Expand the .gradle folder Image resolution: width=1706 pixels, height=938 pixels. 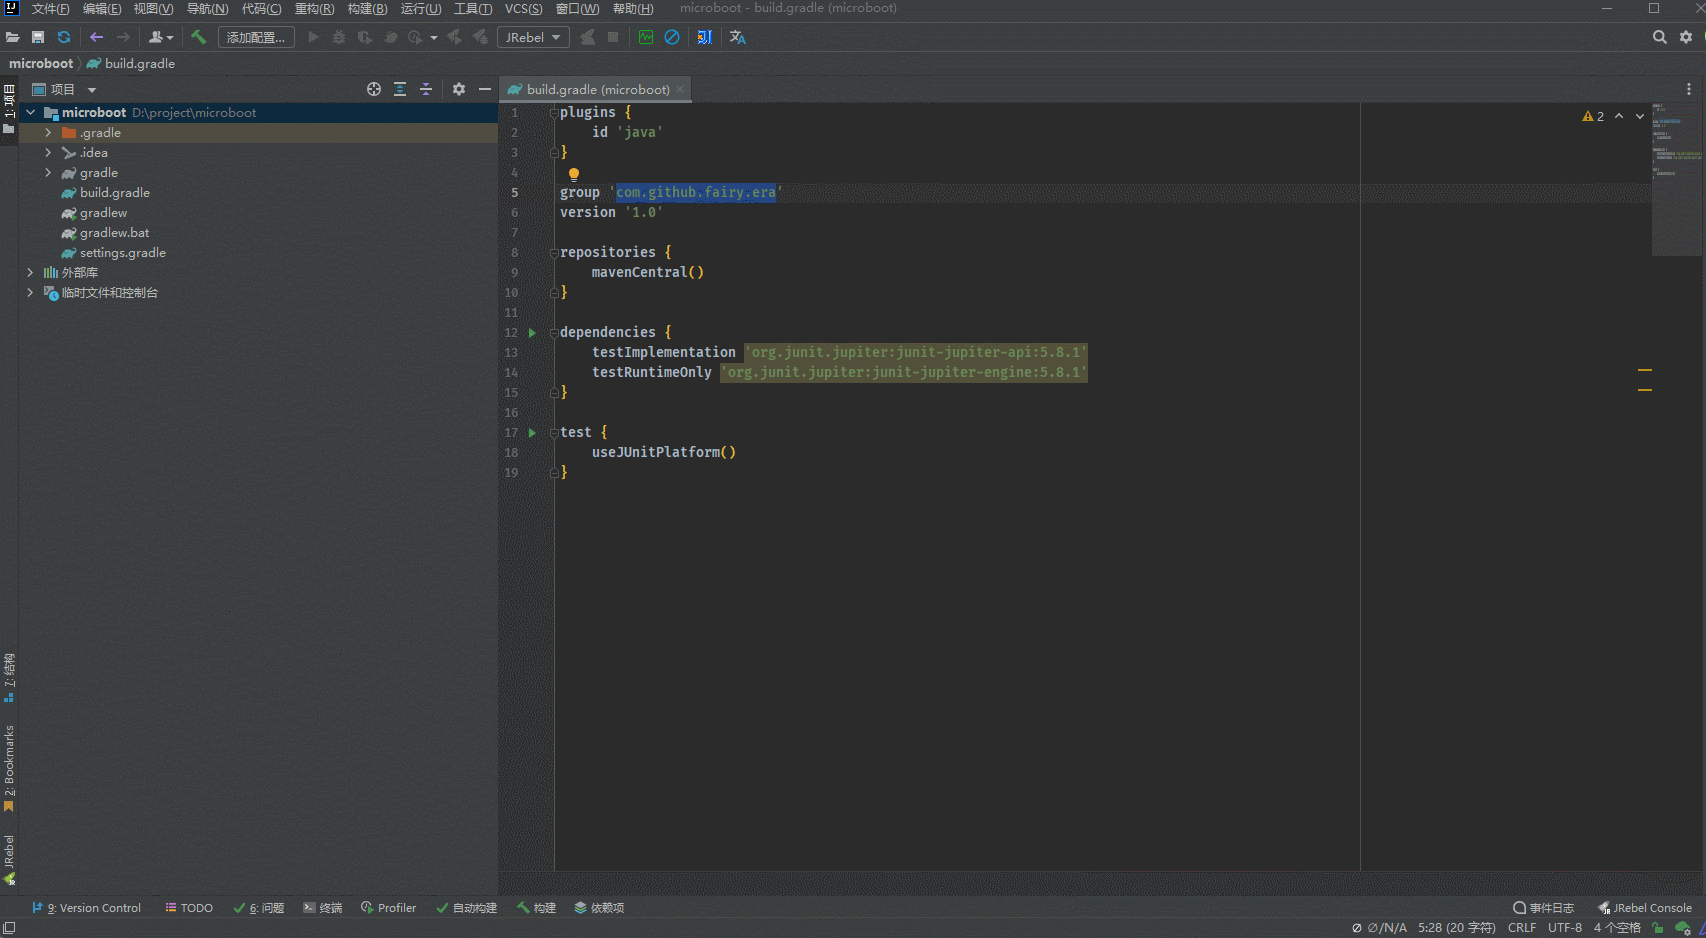pyautogui.click(x=48, y=133)
